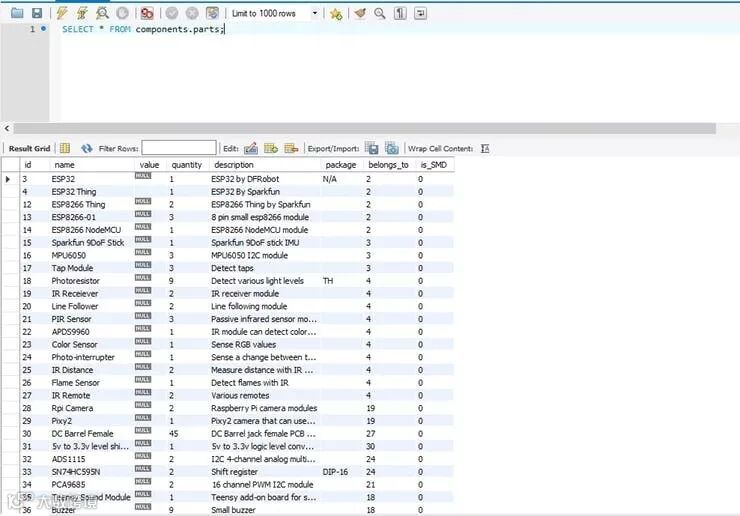The image size is (740, 516).
Task: Sort by the package column header
Action: (x=341, y=165)
